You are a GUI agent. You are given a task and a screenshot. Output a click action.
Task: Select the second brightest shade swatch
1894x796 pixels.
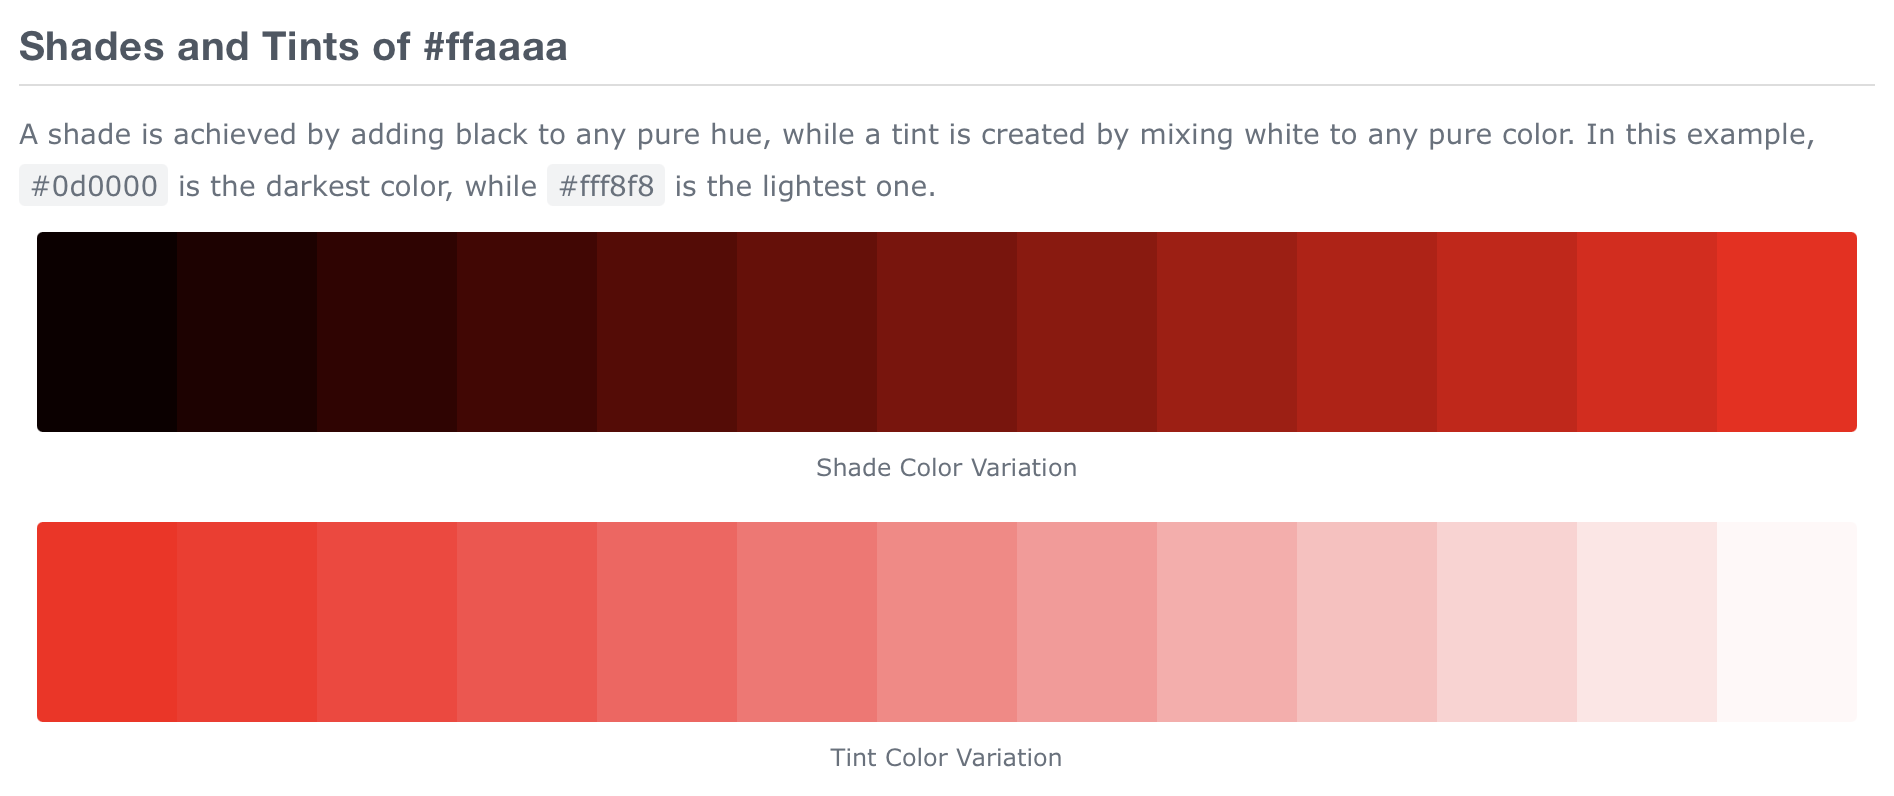click(1647, 332)
